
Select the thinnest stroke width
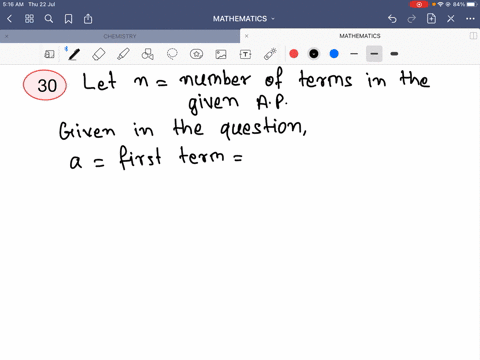(x=354, y=54)
